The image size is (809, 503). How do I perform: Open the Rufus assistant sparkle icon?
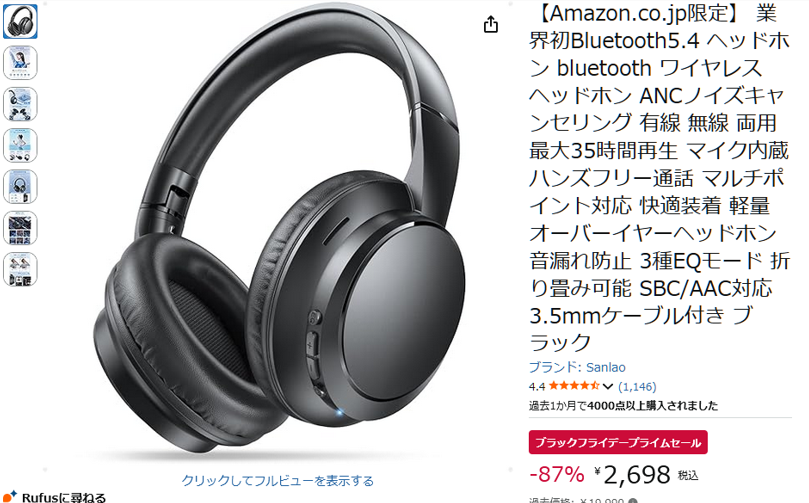click(10, 497)
